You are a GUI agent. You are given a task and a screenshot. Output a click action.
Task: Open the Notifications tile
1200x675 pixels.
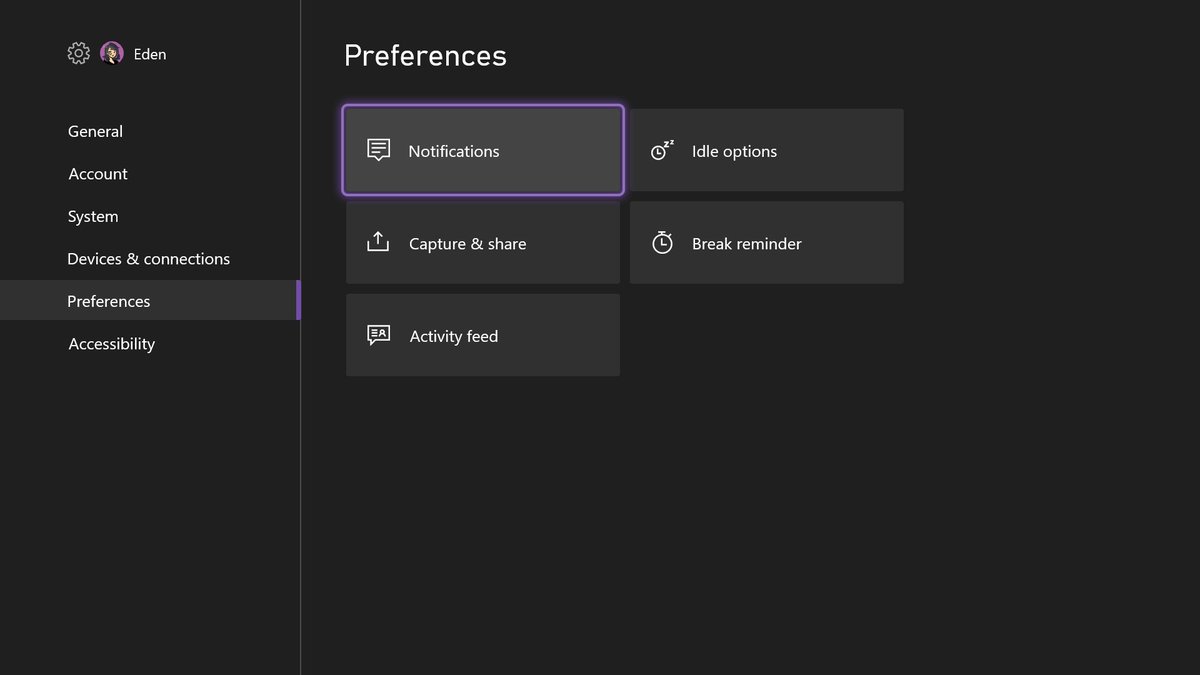(483, 150)
